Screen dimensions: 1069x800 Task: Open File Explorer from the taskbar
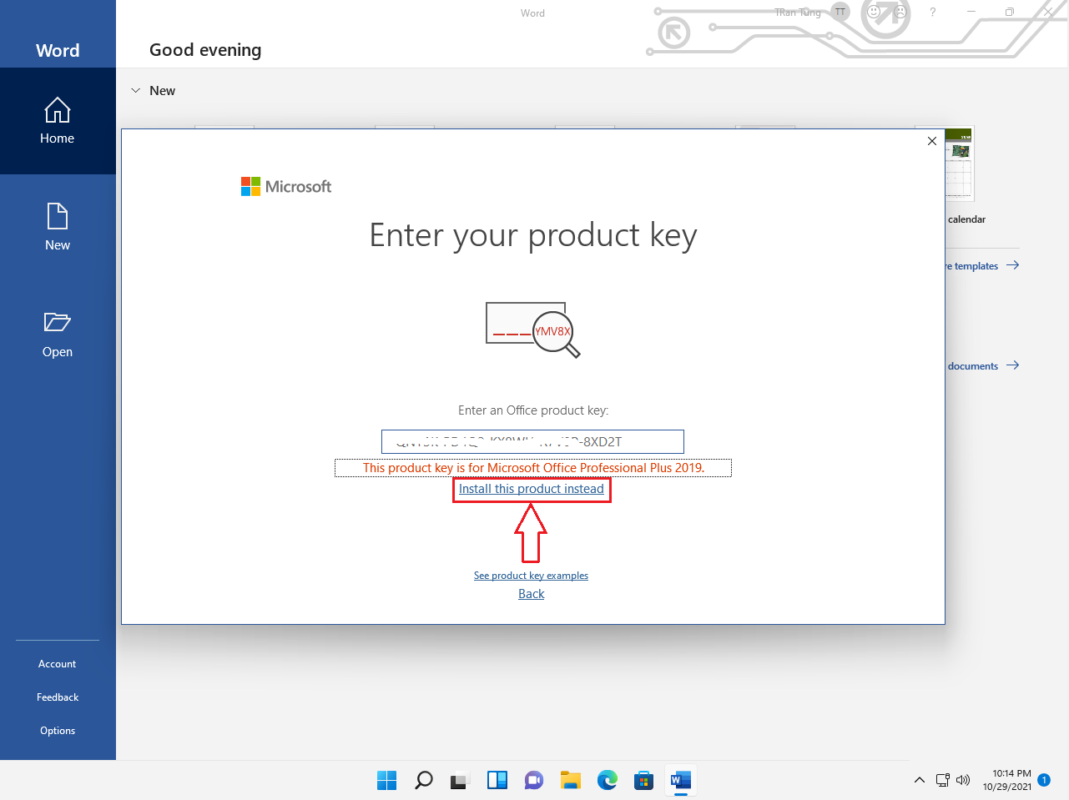[570, 780]
